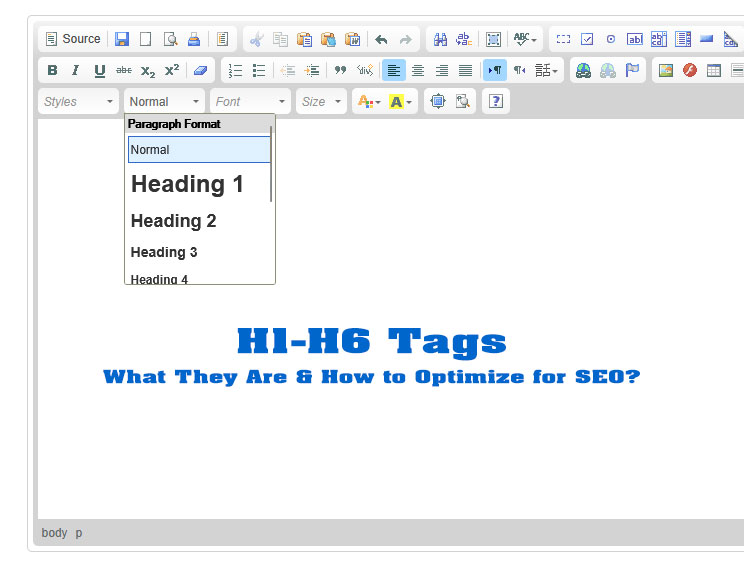The height and width of the screenshot is (562, 744).
Task: Insert a Radio Button form field
Action: pyautogui.click(x=611, y=39)
